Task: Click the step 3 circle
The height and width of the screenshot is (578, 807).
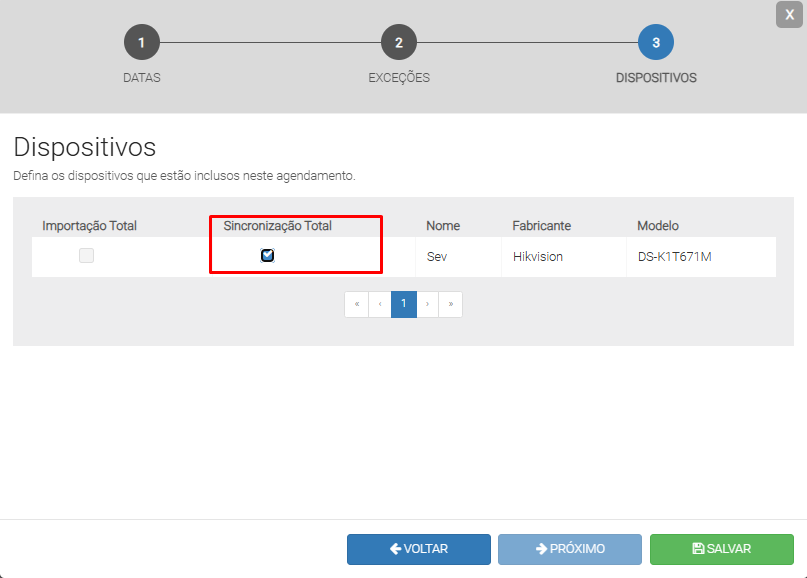Action: click(656, 43)
